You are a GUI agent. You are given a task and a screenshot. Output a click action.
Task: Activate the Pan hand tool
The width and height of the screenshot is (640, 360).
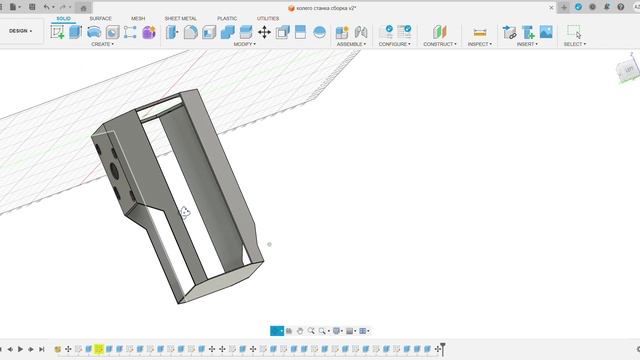tap(300, 331)
